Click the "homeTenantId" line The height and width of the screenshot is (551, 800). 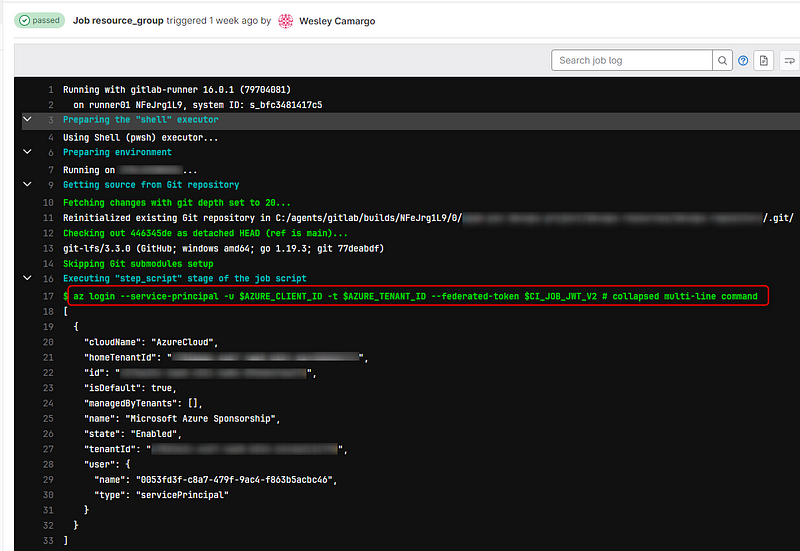[226, 358]
